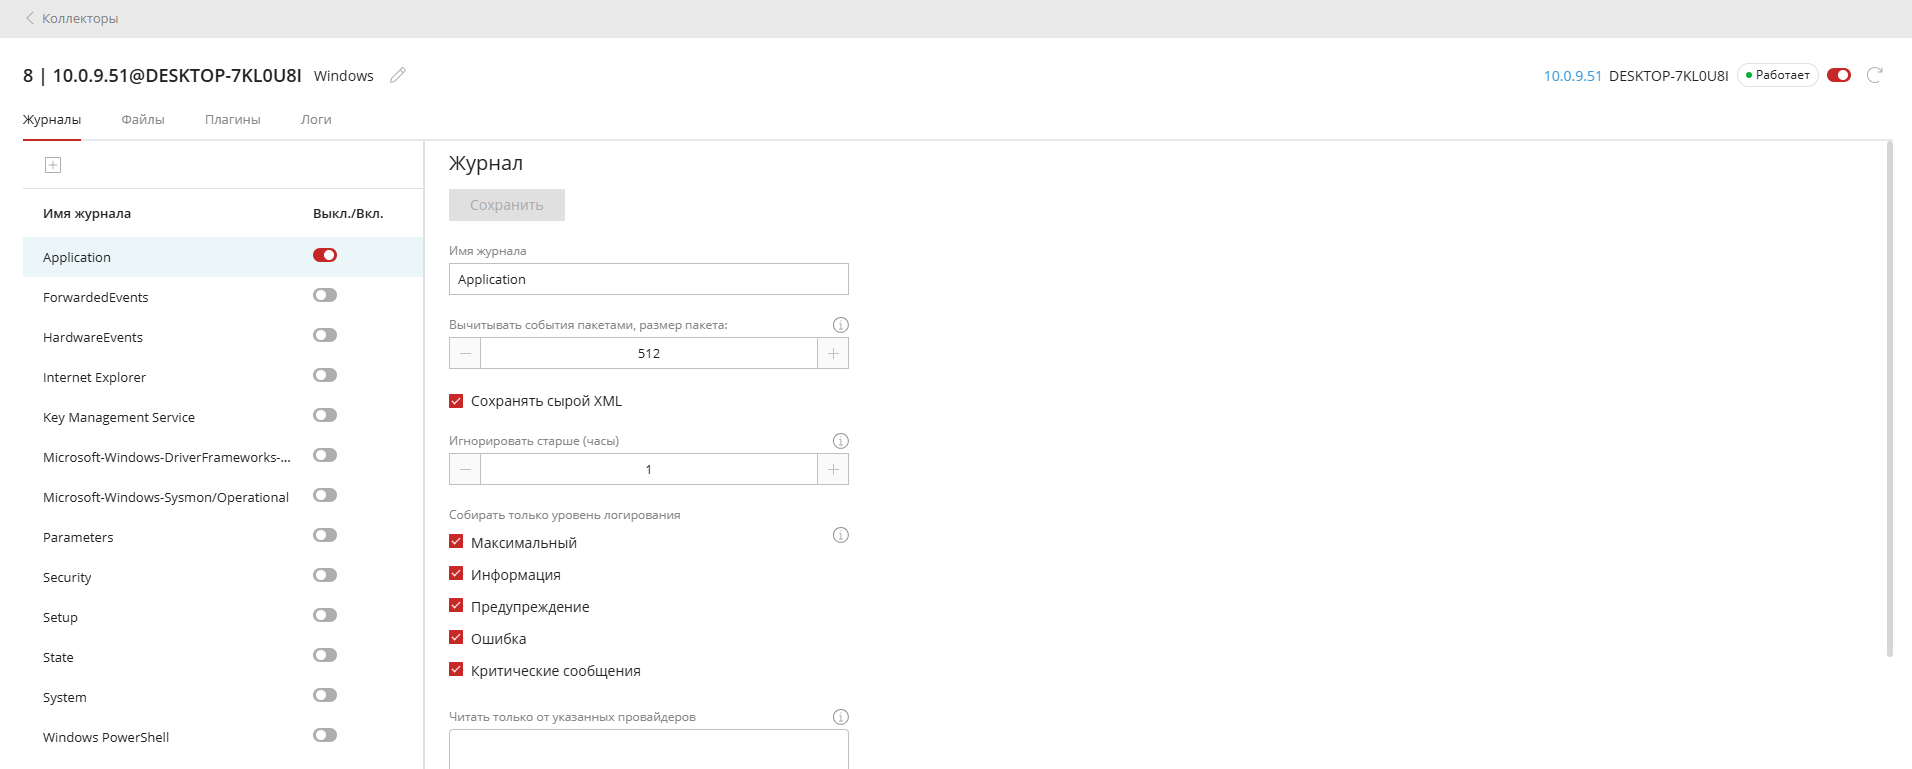Uncheck Ошибка logging level
This screenshot has width=1912, height=769.
[x=456, y=638]
